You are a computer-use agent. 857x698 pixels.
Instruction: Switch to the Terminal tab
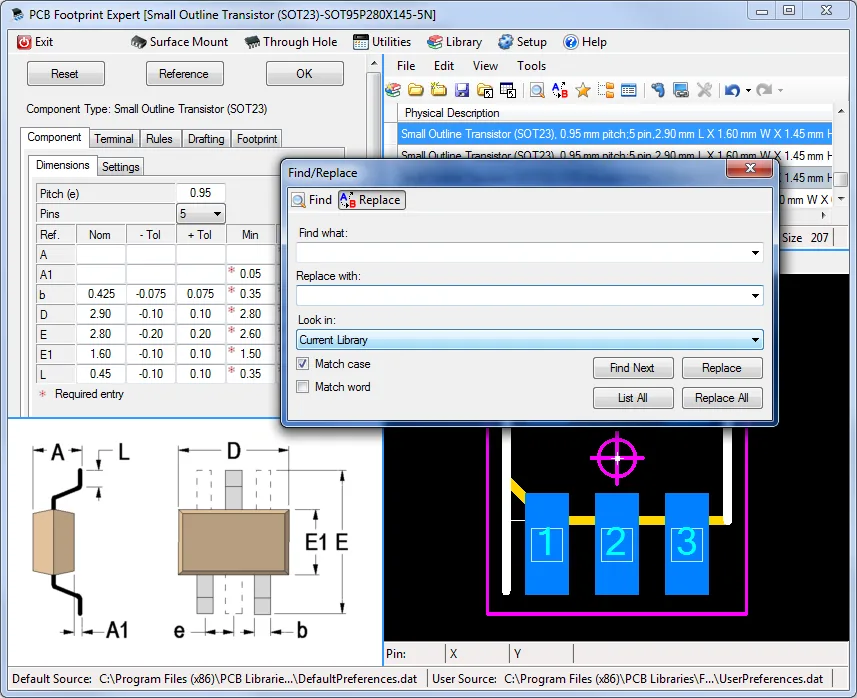pos(114,139)
